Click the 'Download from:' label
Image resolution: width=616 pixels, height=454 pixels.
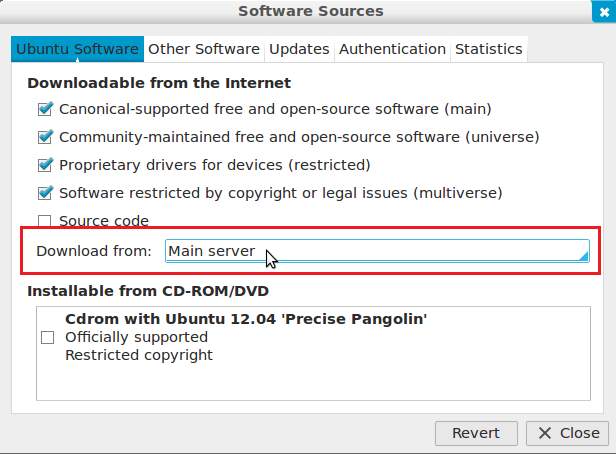[94, 251]
